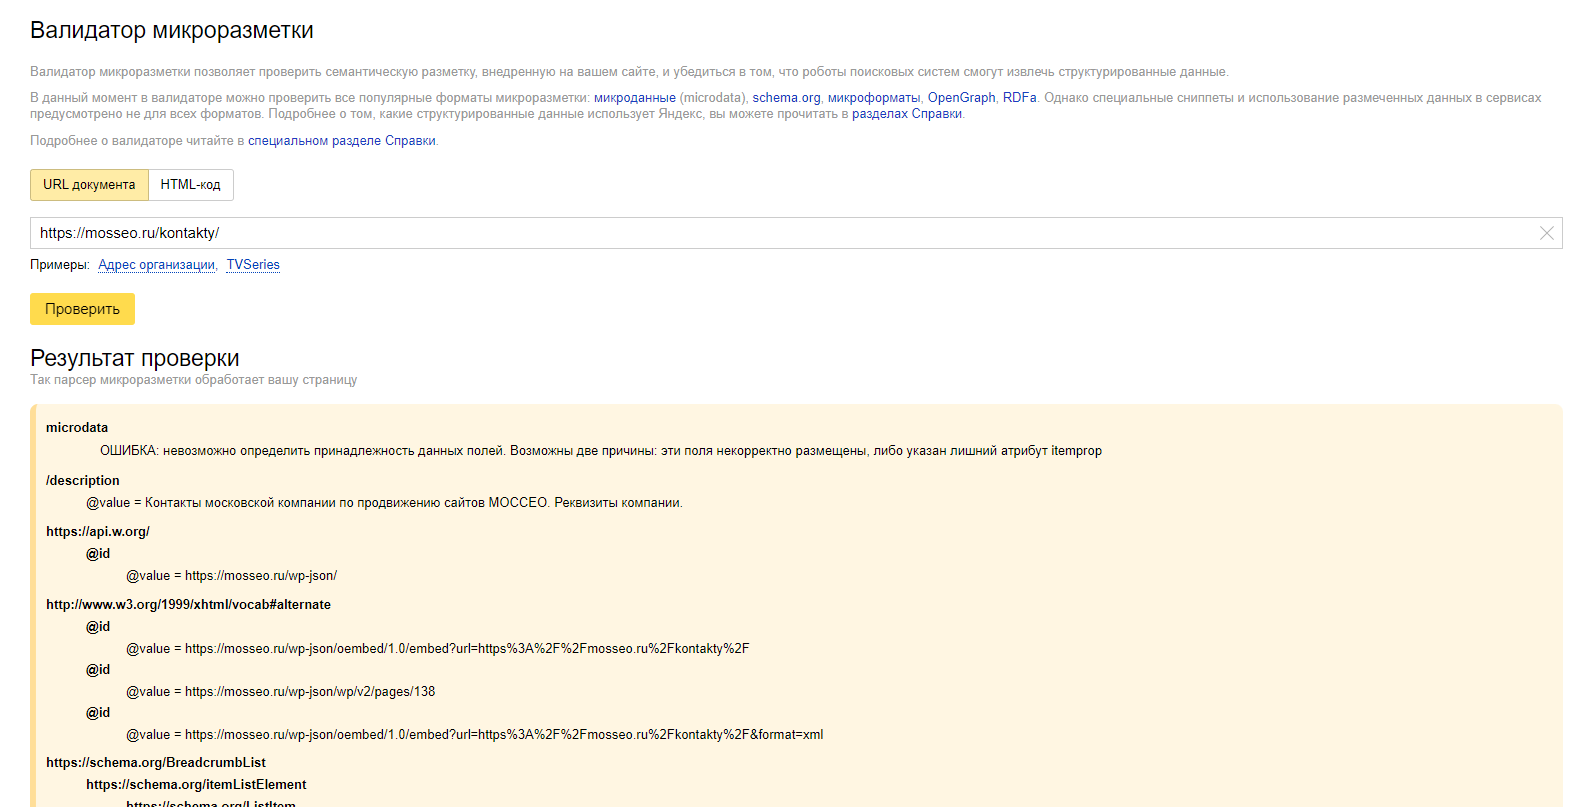Image resolution: width=1577 pixels, height=807 pixels.
Task: Use the Адрес организации example
Action: pyautogui.click(x=157, y=265)
